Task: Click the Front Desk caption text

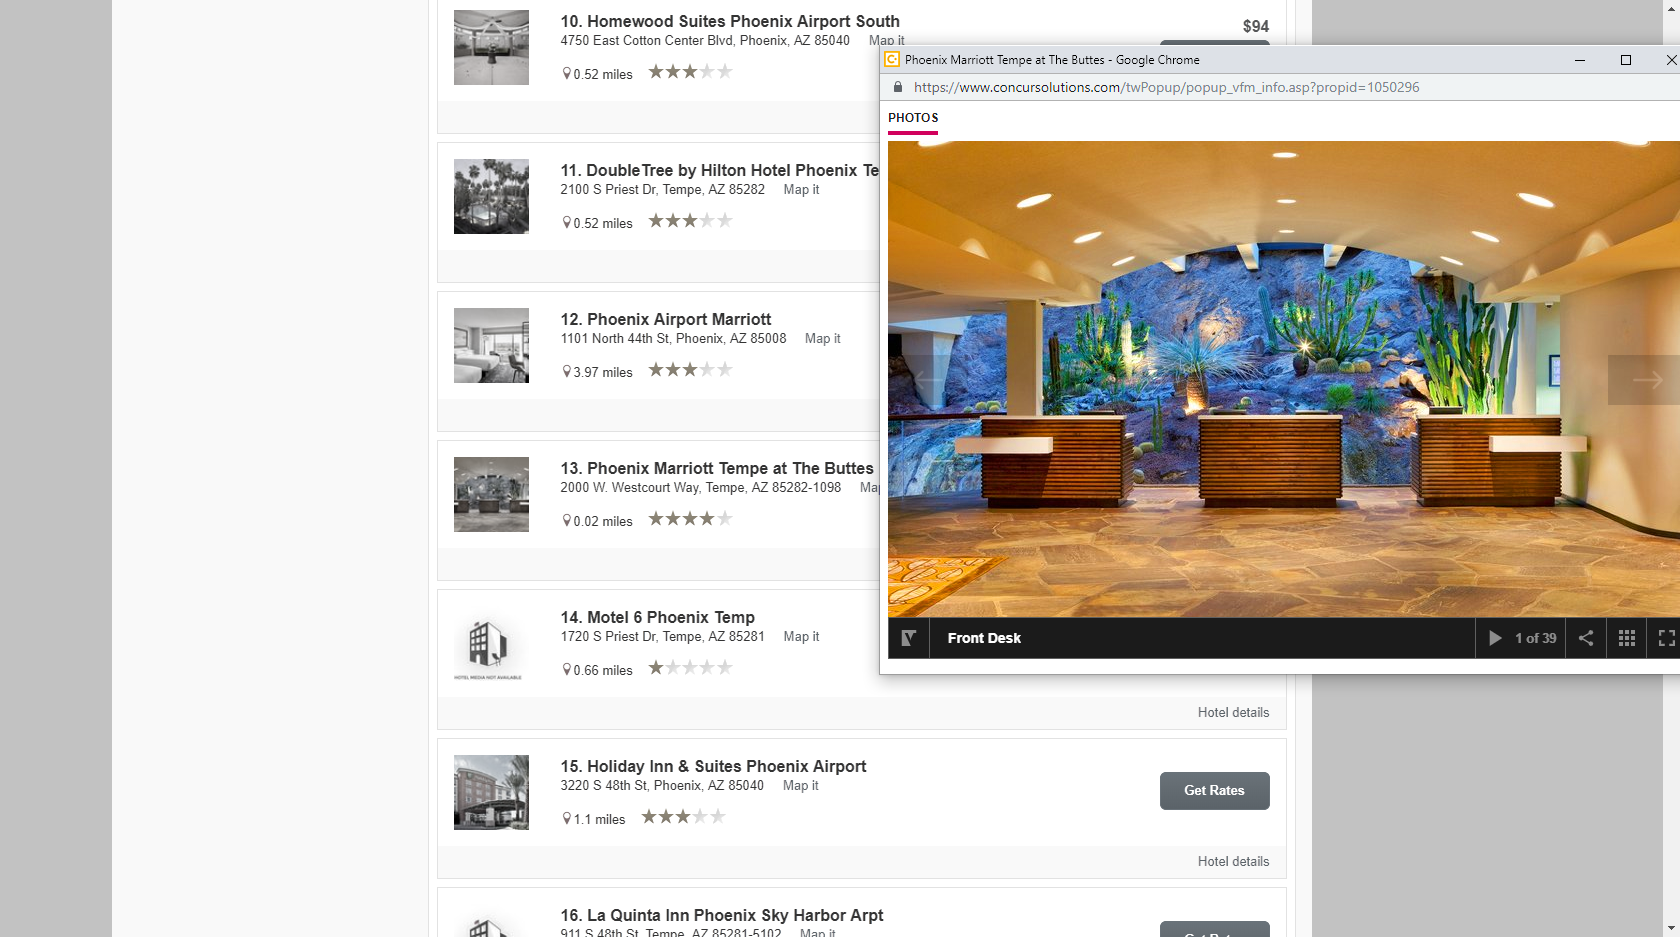Action: coord(984,638)
